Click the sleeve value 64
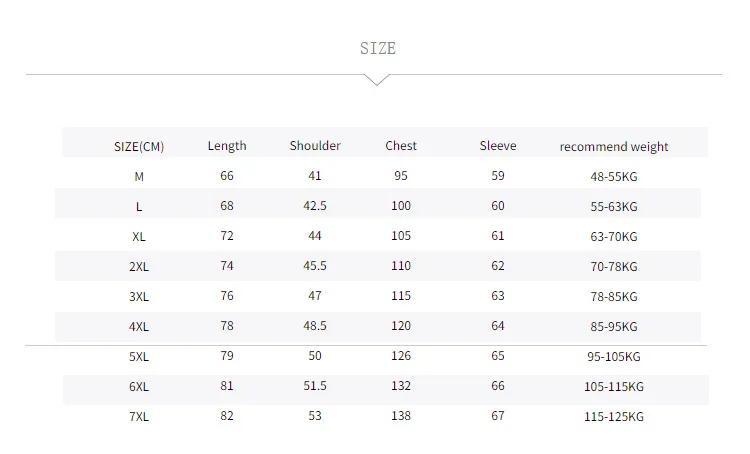Screen dimensions: 750x454 498,326
